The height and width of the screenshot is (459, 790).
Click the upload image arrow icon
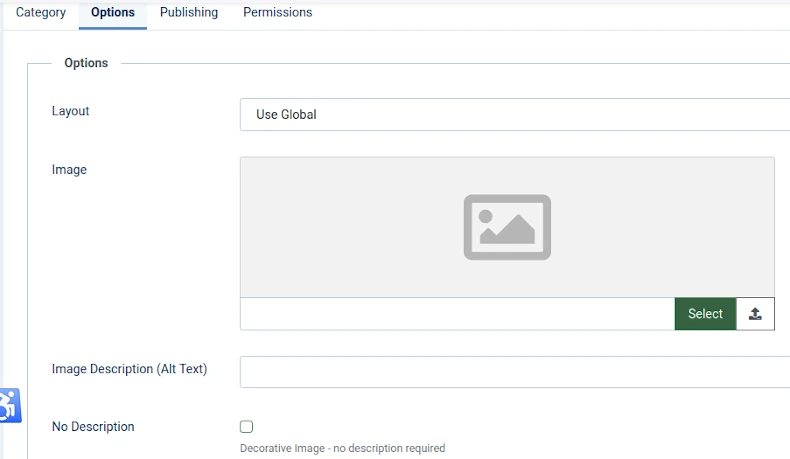click(x=755, y=314)
